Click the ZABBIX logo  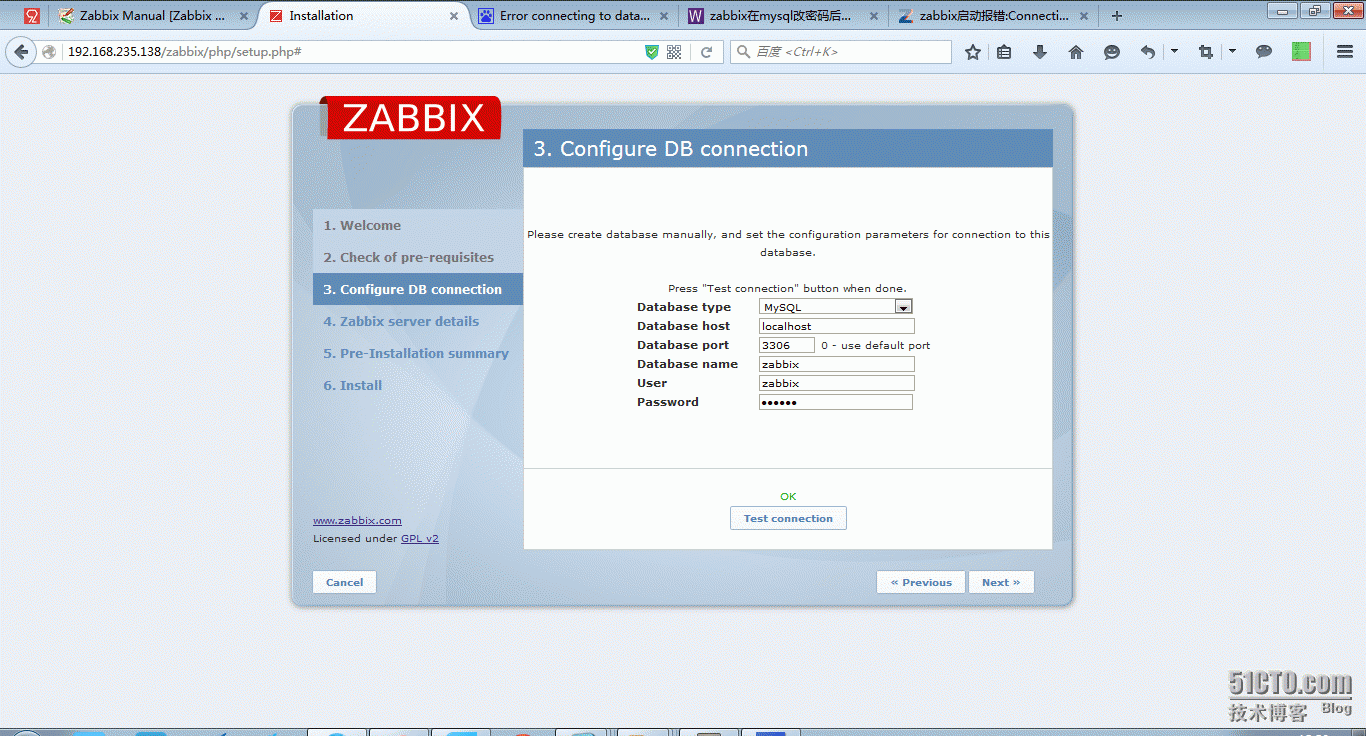click(411, 118)
